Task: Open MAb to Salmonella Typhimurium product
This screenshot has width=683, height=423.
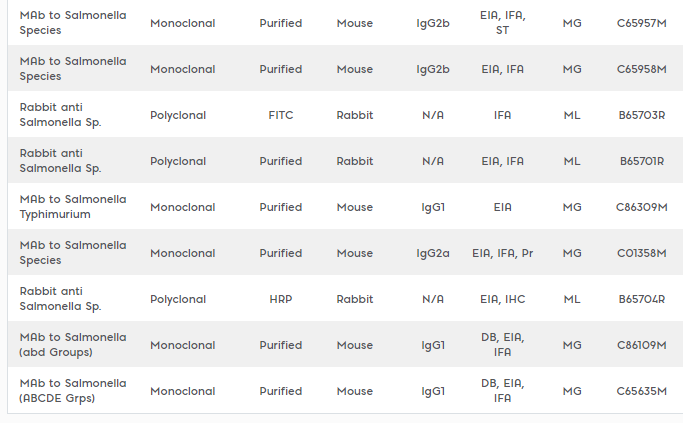Action: point(73,207)
